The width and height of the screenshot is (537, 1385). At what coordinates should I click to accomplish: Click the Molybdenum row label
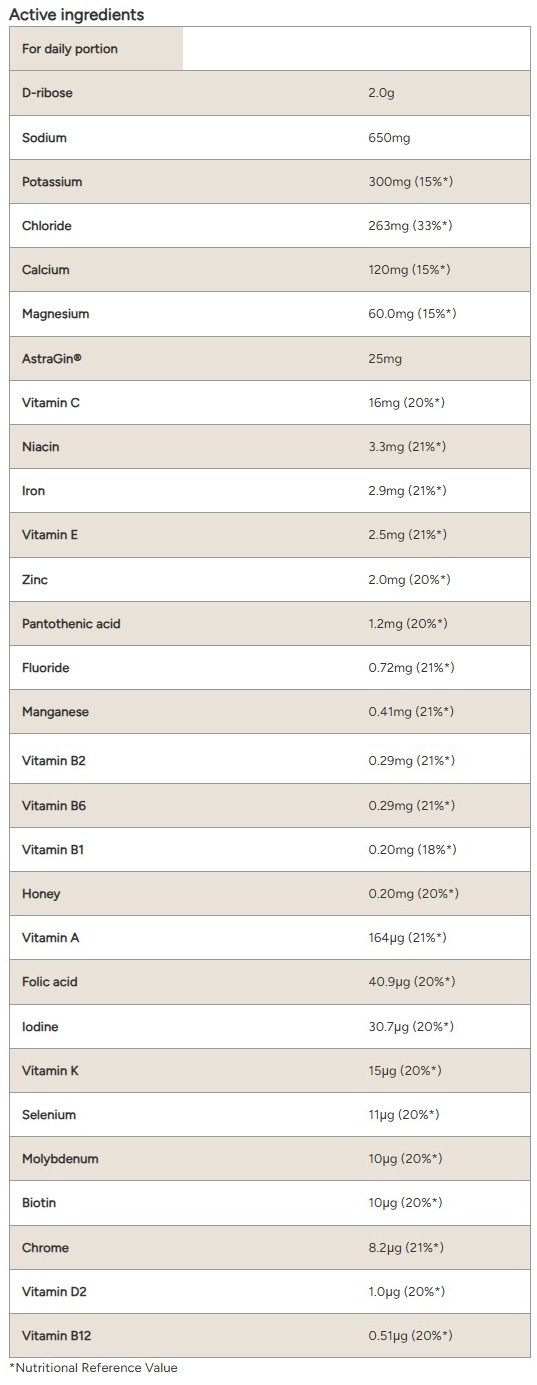(60, 1159)
